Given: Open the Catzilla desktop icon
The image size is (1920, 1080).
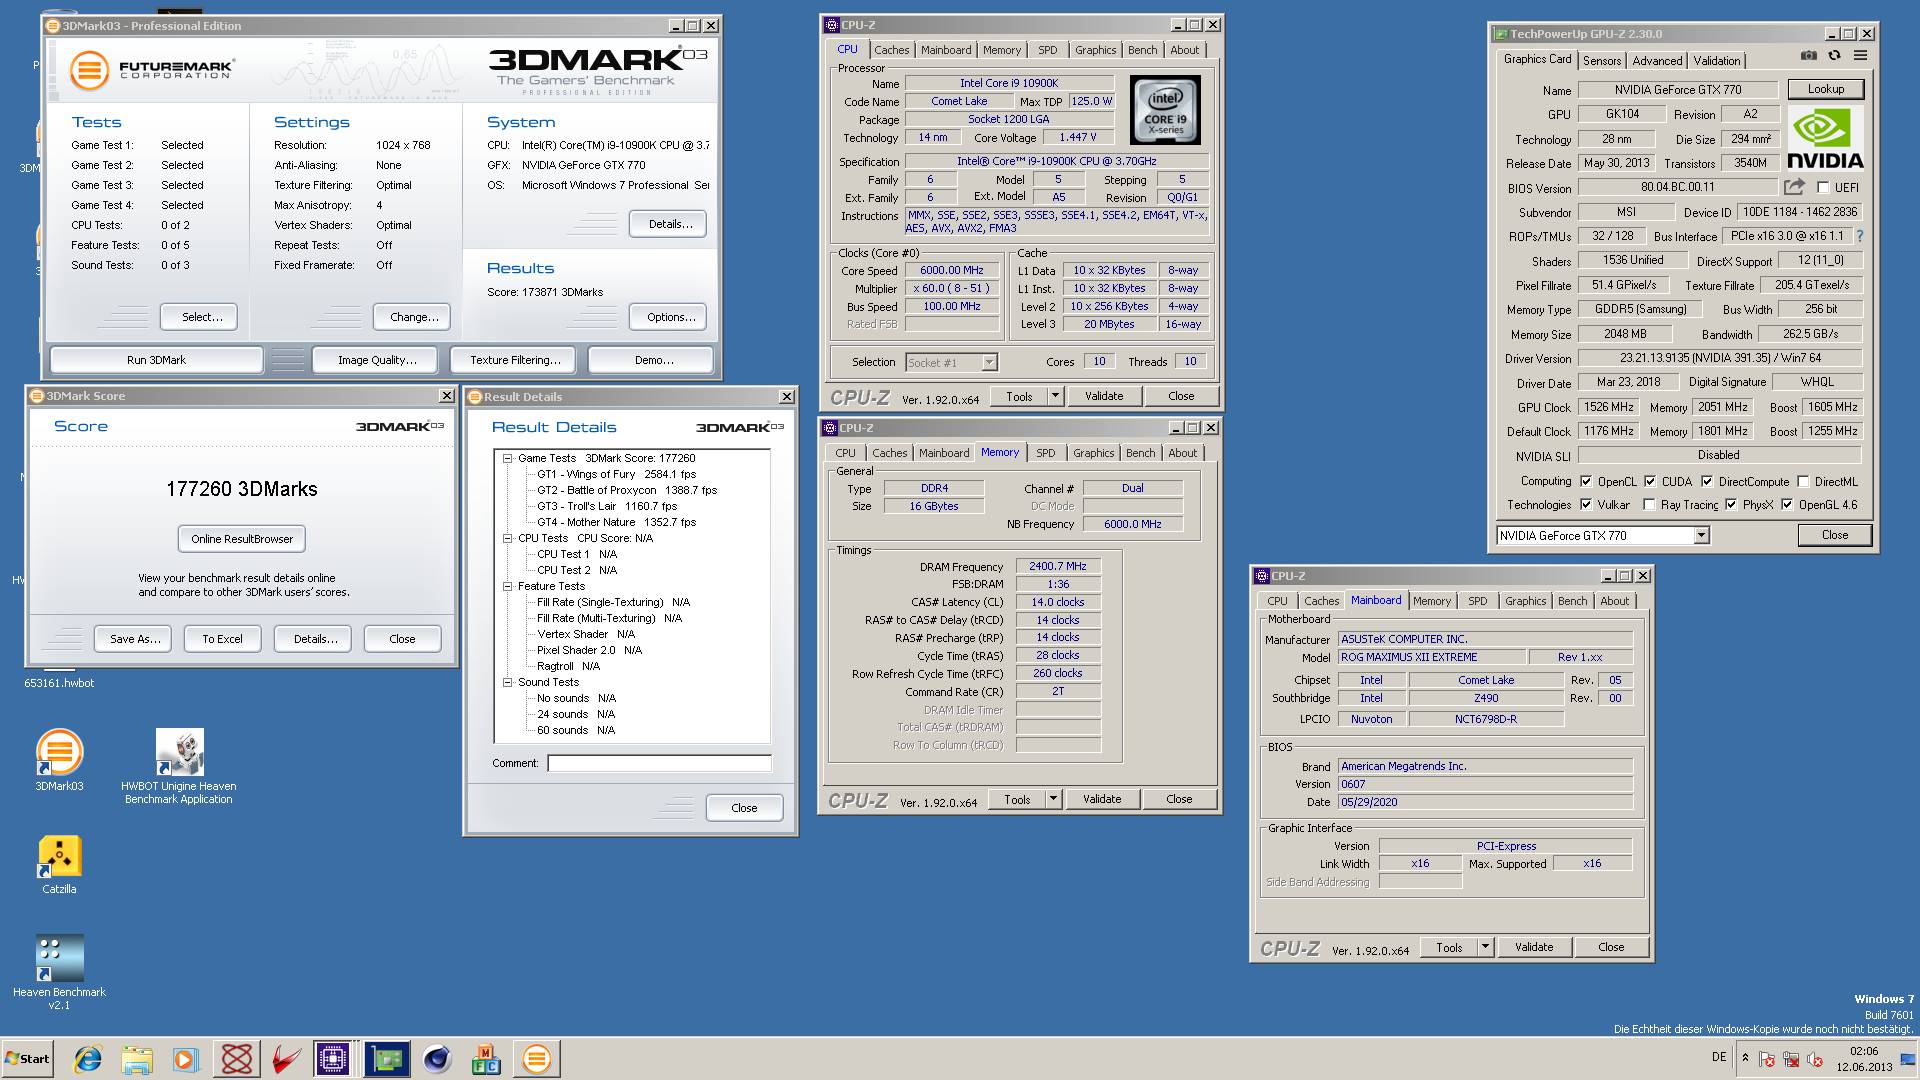Looking at the screenshot, I should [59, 865].
